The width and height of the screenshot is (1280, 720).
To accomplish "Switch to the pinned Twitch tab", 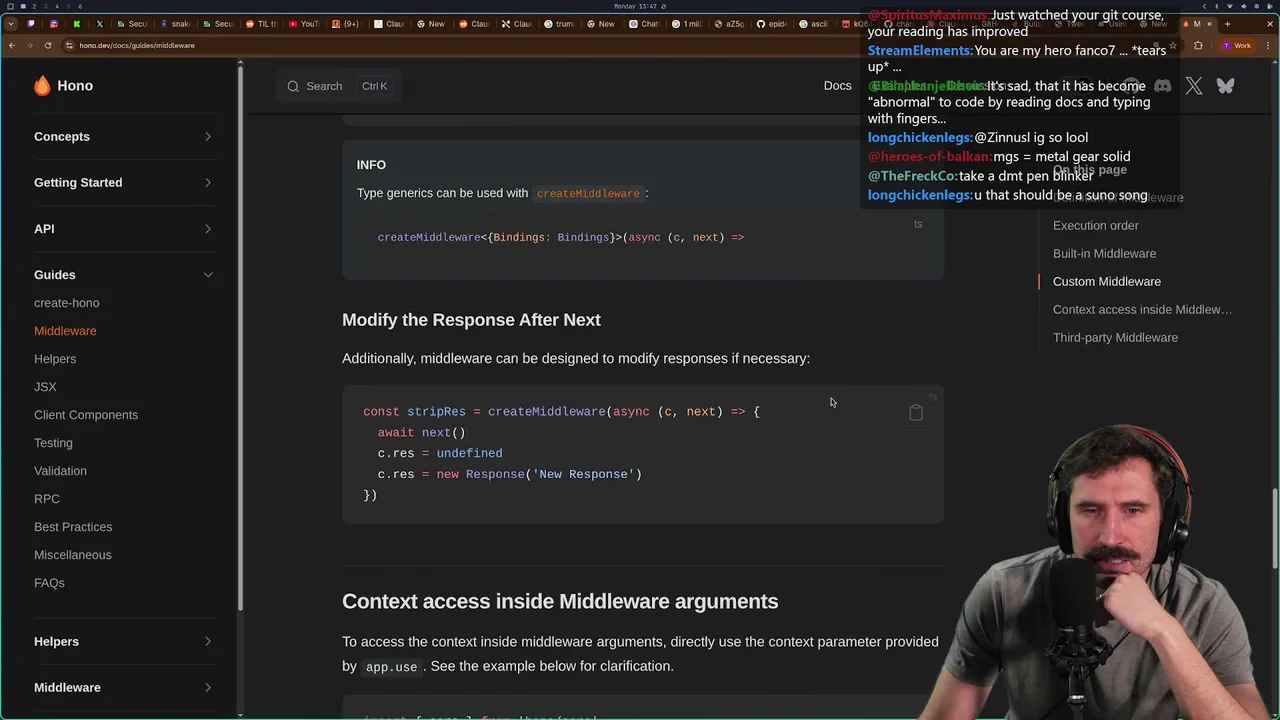I will [x=31, y=24].
